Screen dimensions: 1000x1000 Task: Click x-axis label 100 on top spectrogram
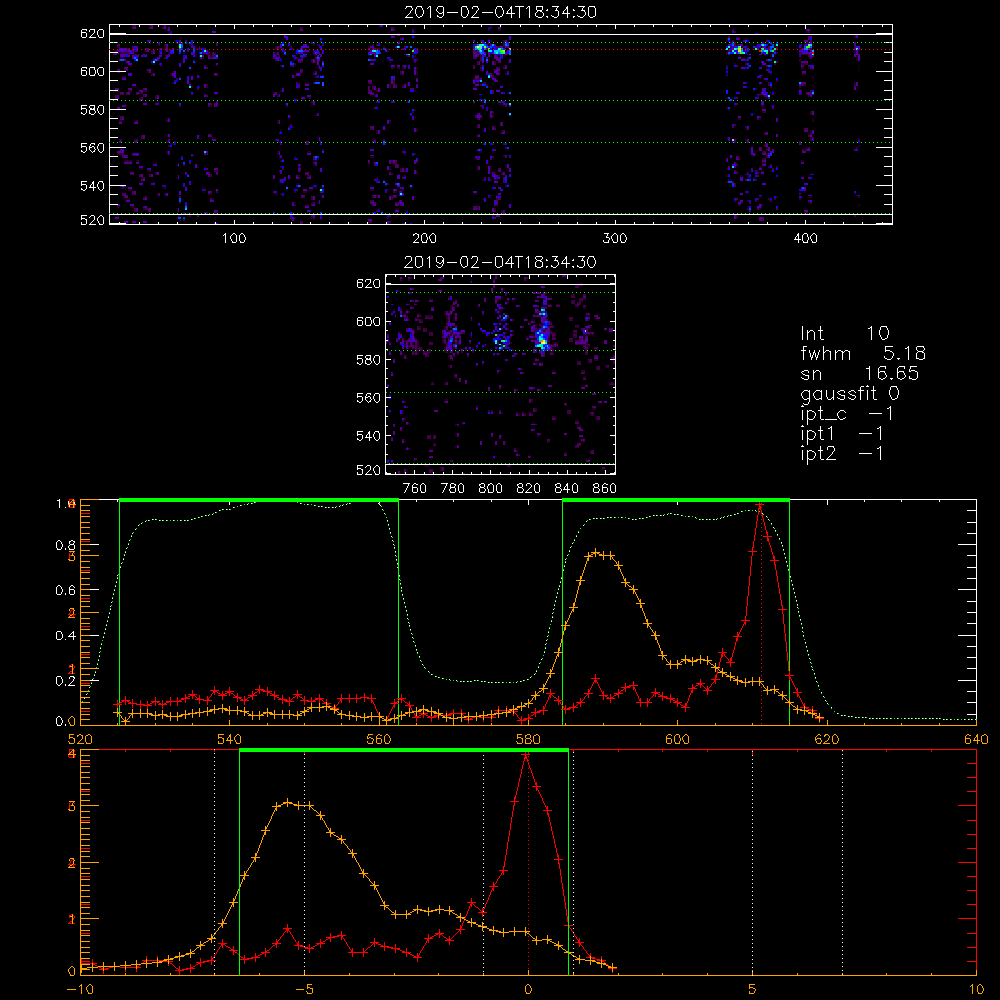coord(234,239)
